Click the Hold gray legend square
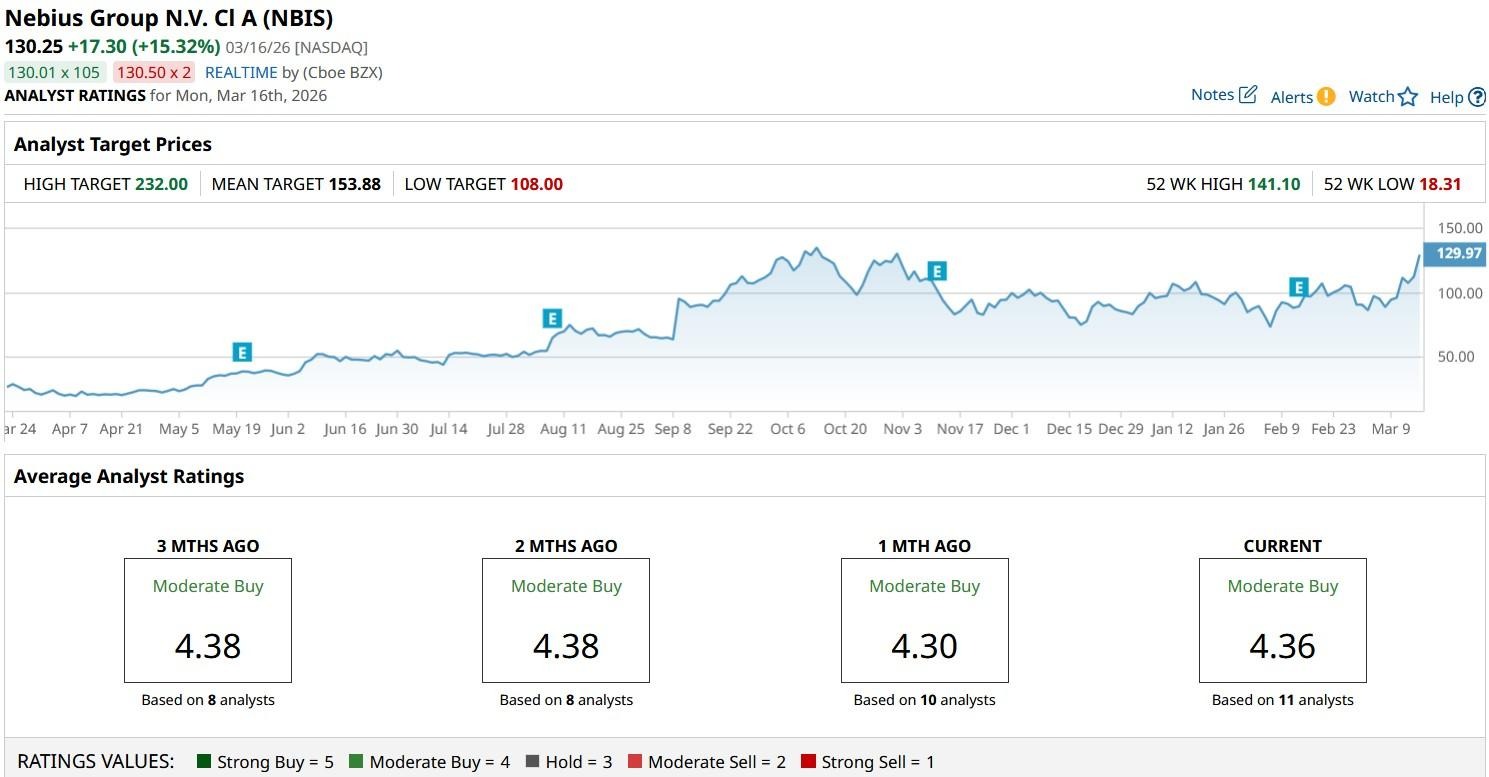The height and width of the screenshot is (777, 1489). pyautogui.click(x=532, y=762)
